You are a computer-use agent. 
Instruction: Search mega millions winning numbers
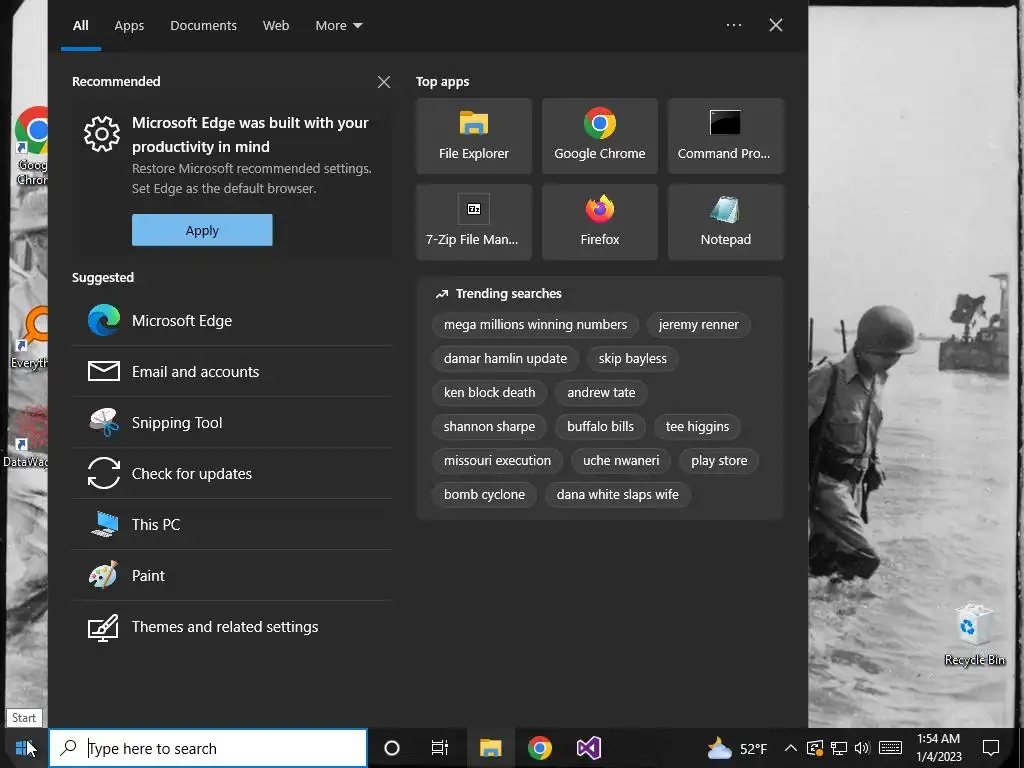coord(536,325)
